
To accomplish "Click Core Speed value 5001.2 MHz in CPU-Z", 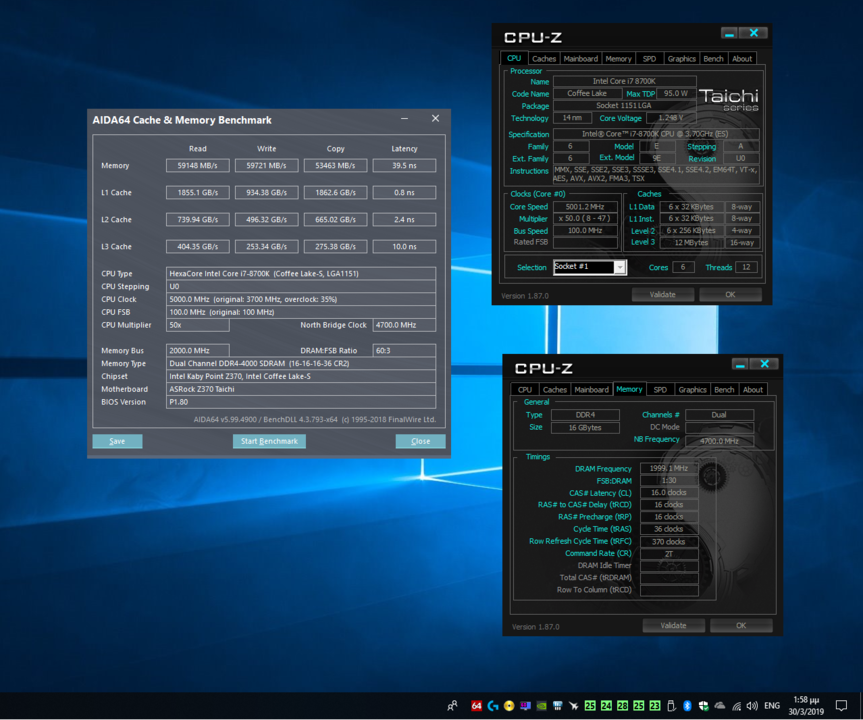I will [585, 206].
